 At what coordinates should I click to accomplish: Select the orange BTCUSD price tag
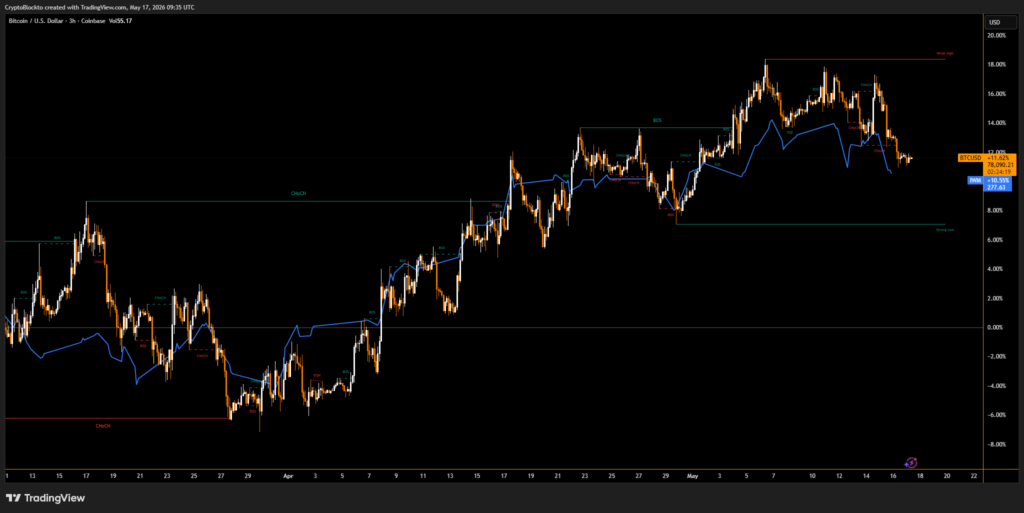point(969,158)
